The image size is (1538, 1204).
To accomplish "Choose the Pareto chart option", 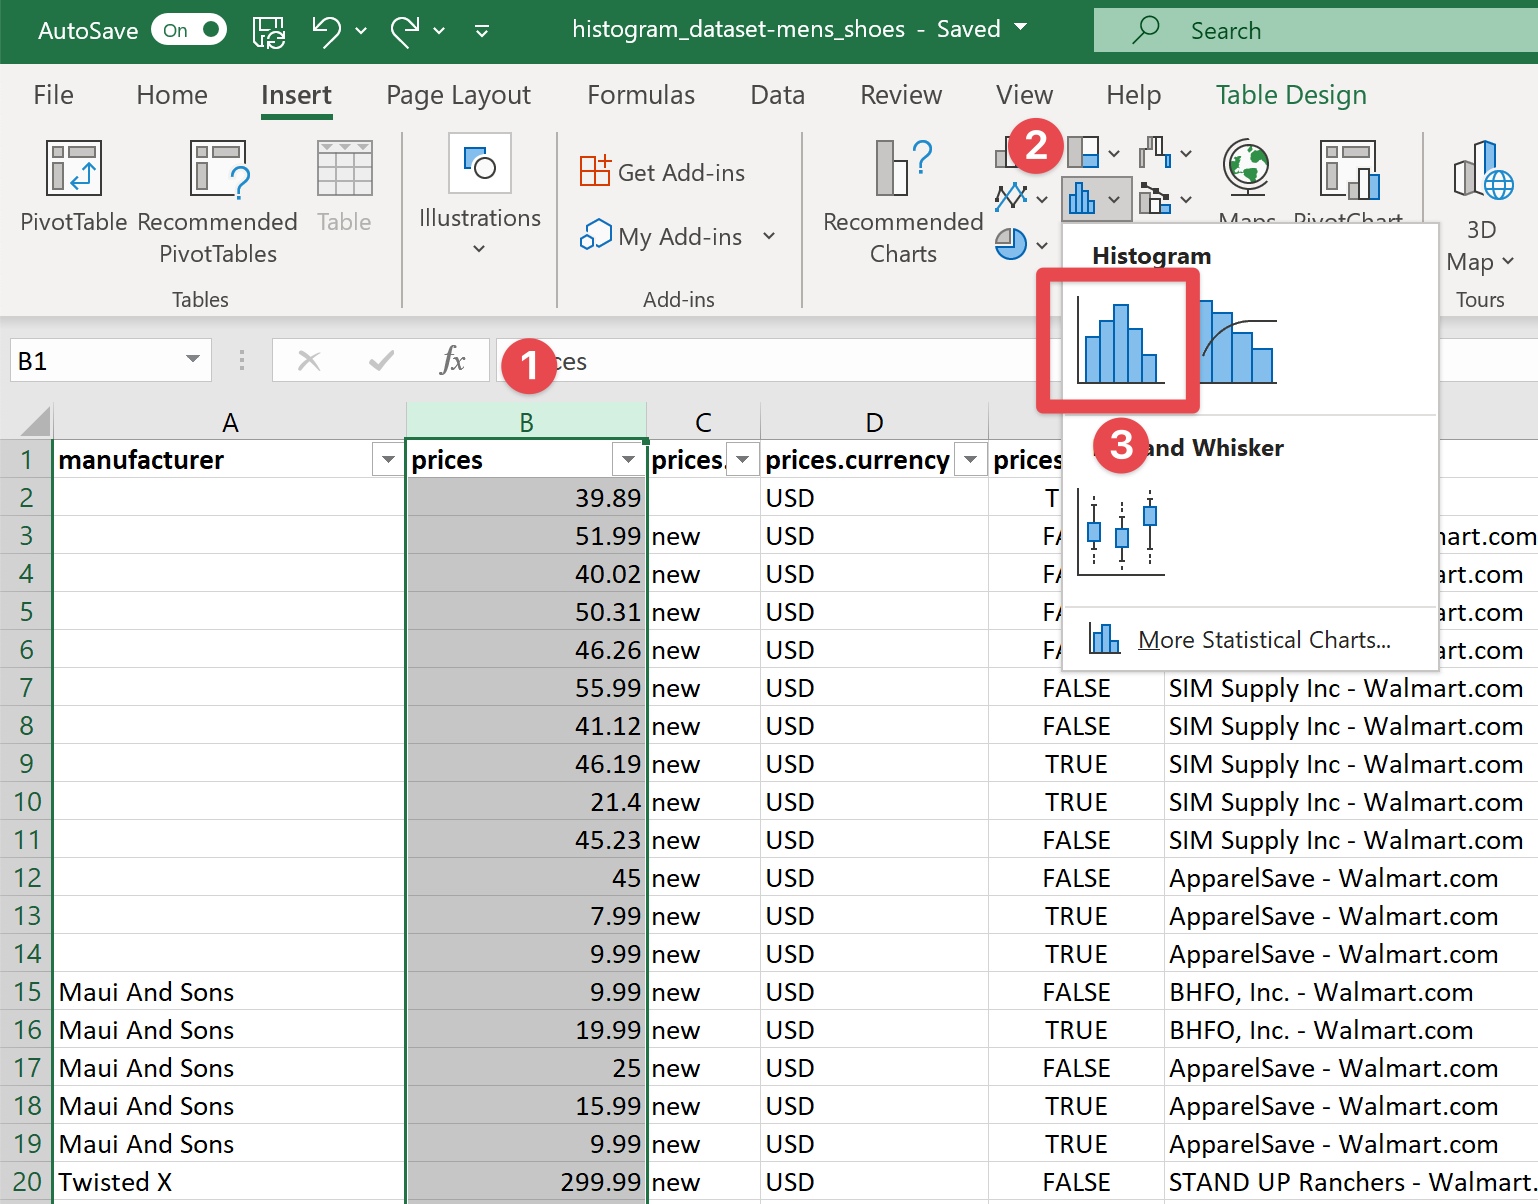I will (1238, 343).
